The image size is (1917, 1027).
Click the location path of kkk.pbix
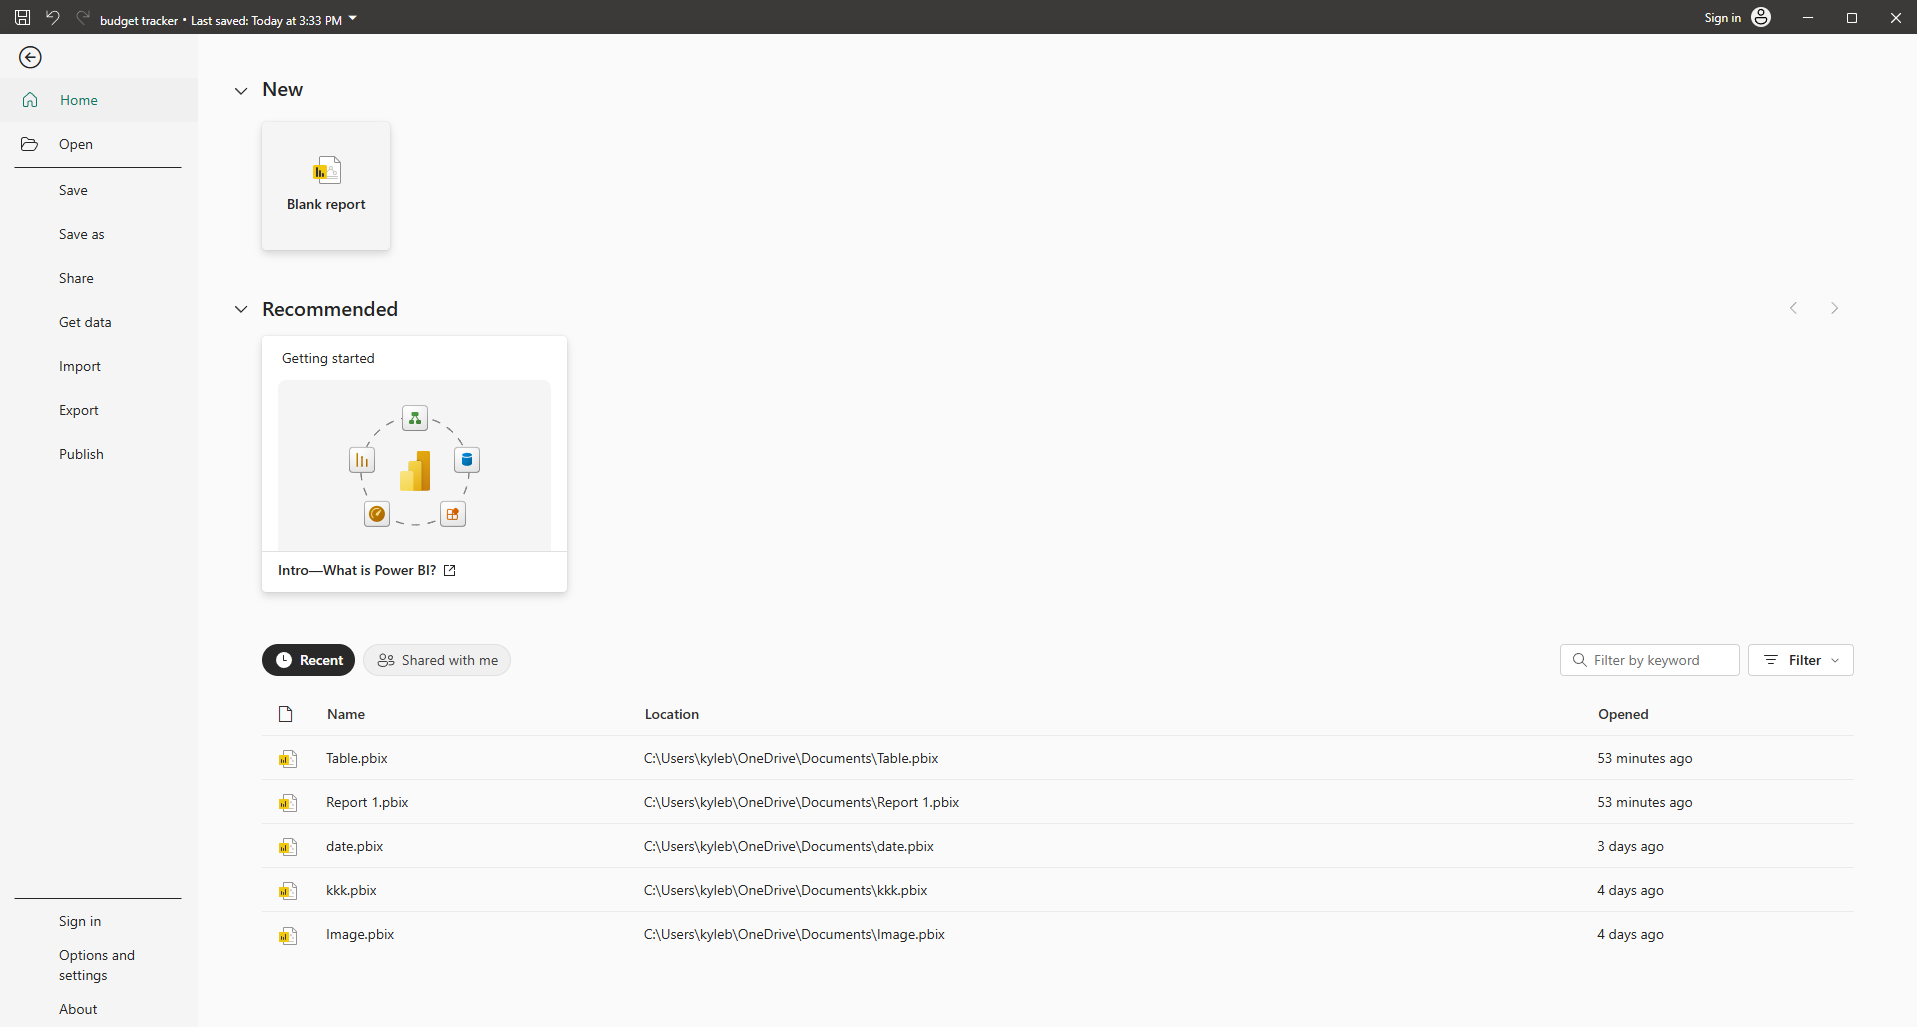(x=785, y=890)
